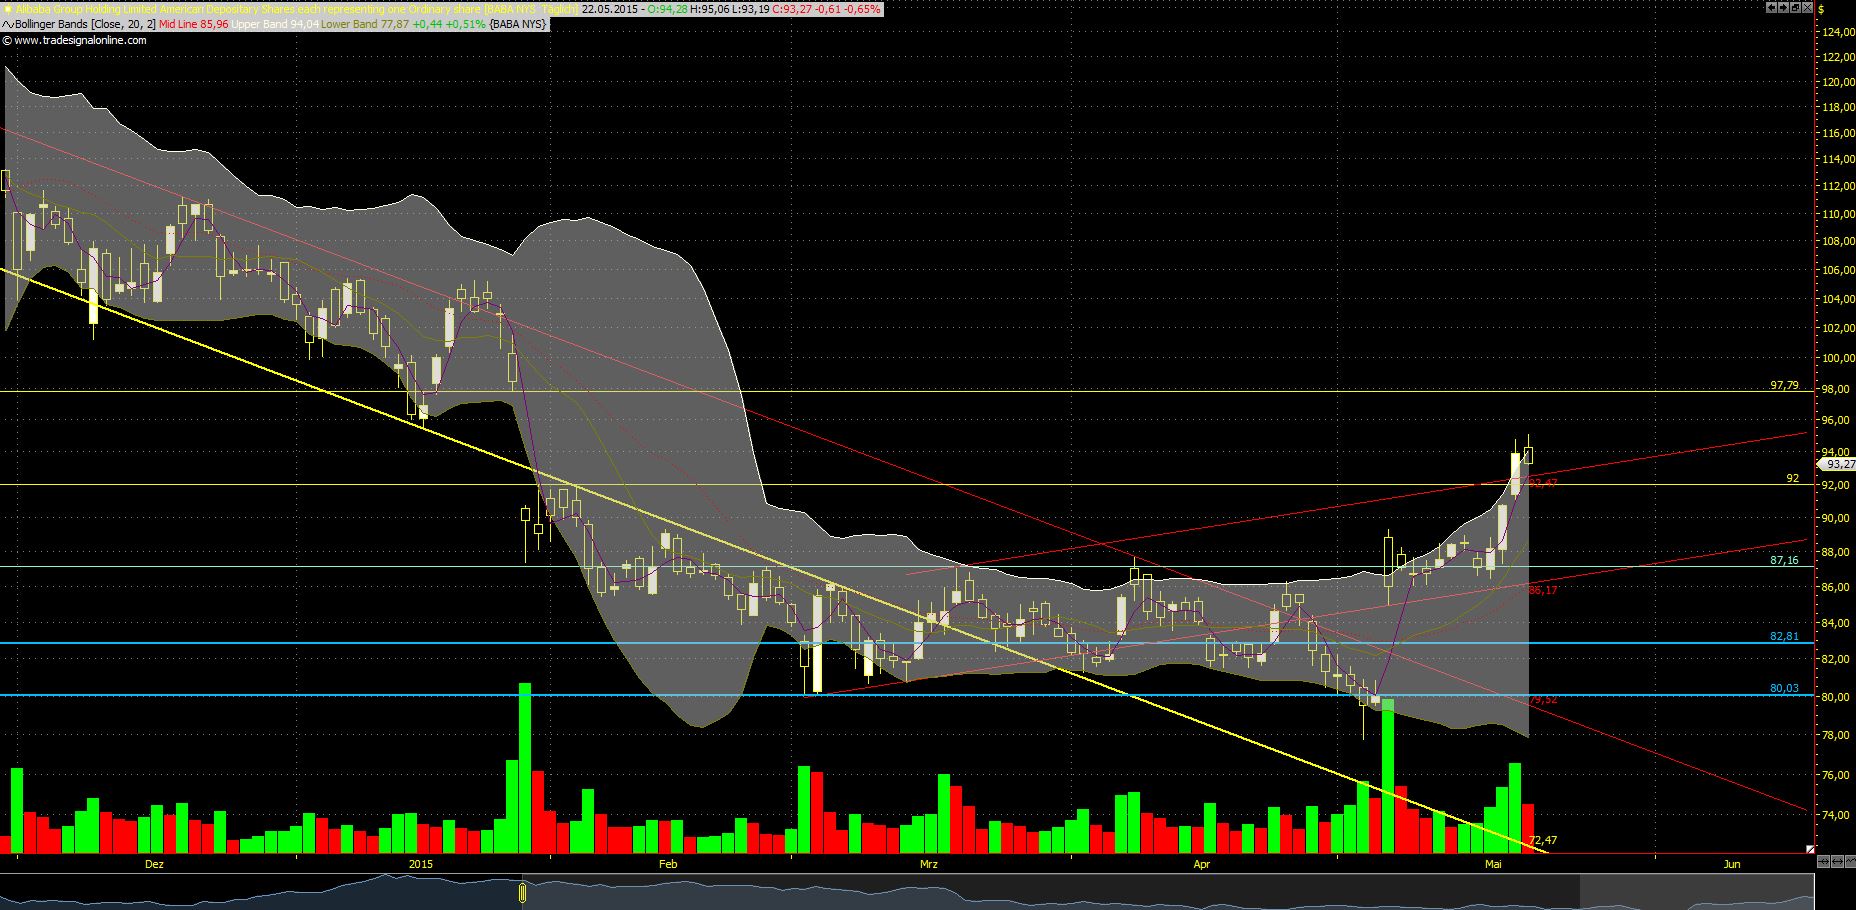The width and height of the screenshot is (1856, 910).
Task: Click the chart scaling arrow icon at bottom right
Action: pyautogui.click(x=1824, y=861)
